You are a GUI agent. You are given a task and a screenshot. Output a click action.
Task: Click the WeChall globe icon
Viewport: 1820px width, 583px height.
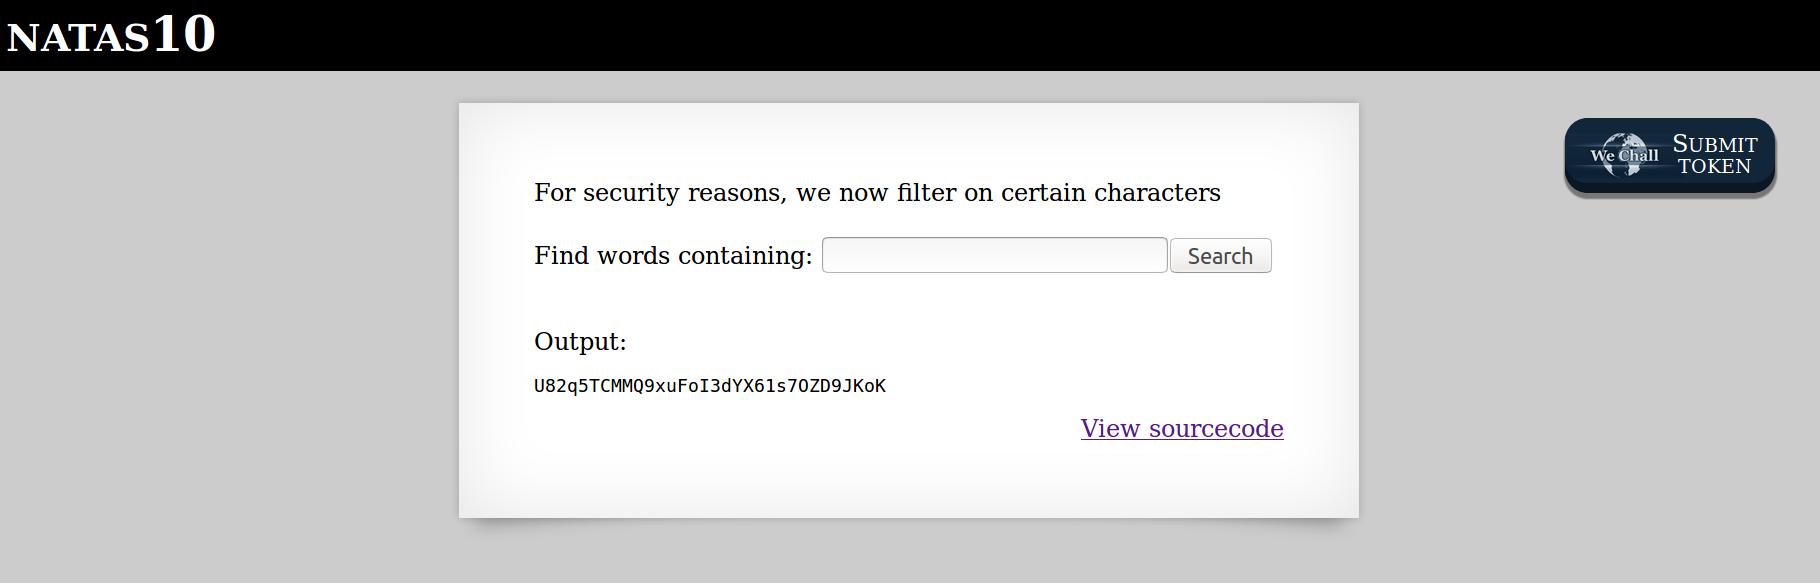[1622, 155]
